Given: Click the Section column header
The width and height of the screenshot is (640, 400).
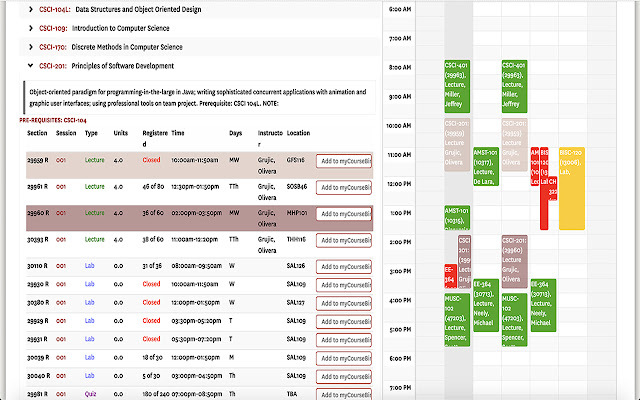Looking at the screenshot, I should (37, 133).
